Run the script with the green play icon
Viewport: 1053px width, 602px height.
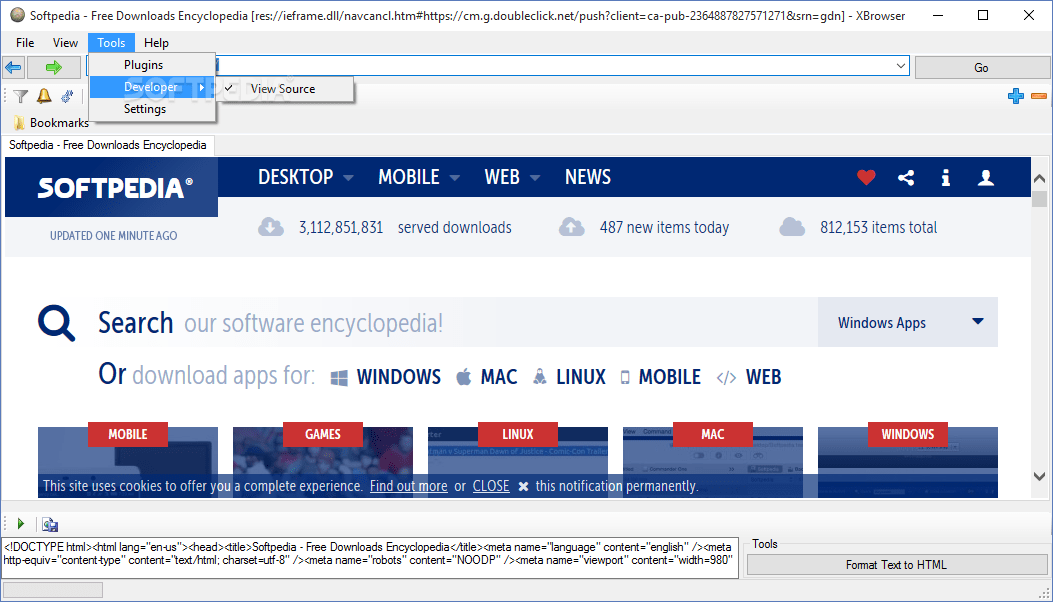21,523
